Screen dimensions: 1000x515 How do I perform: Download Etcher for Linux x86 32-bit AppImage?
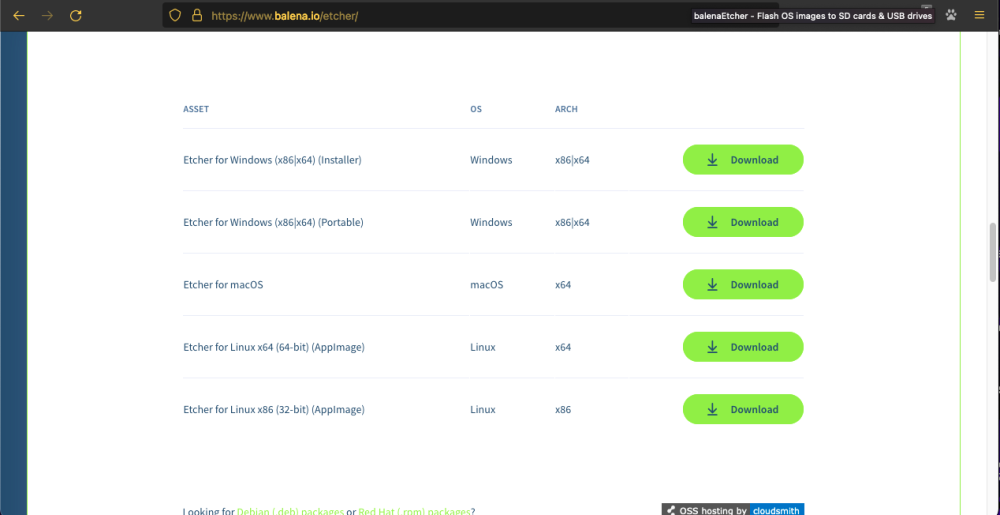click(743, 410)
